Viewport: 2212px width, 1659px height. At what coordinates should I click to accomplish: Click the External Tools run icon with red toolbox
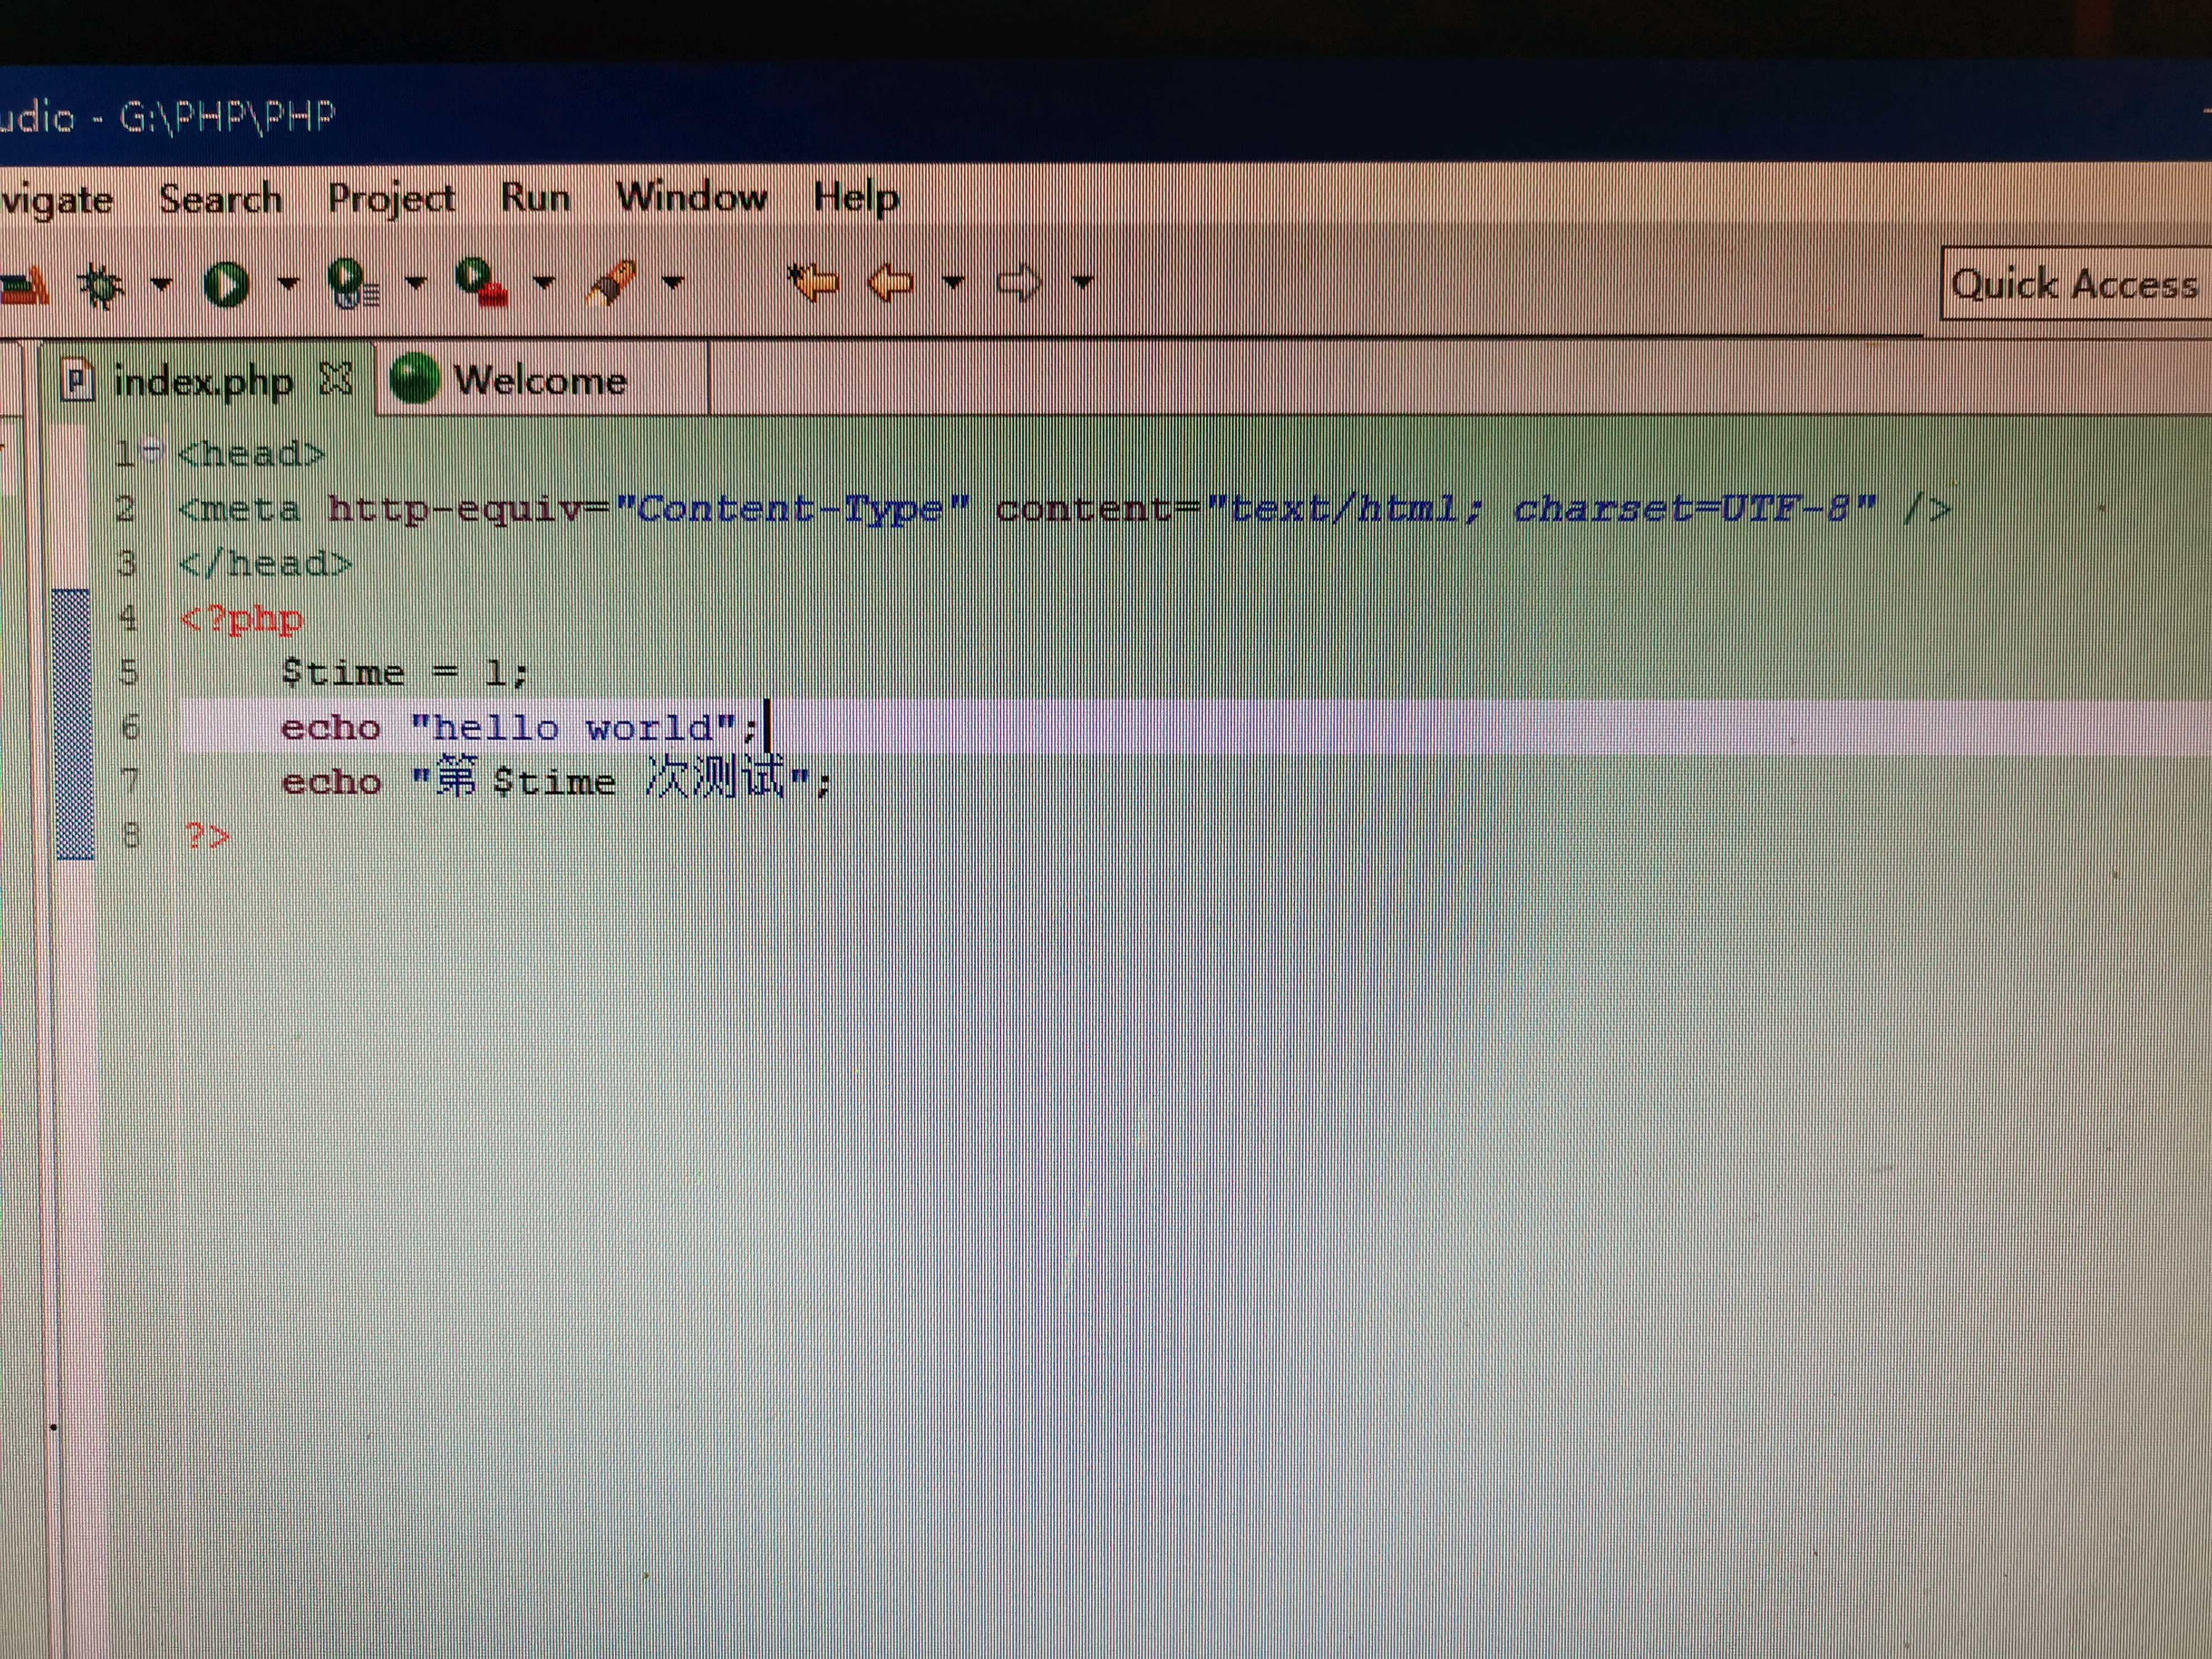481,282
